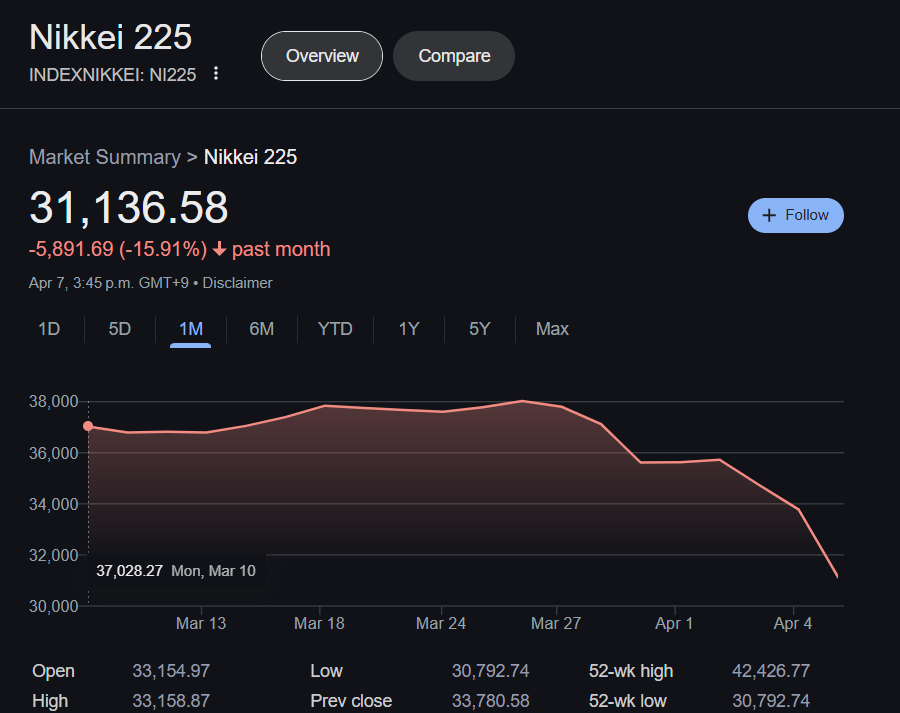Image resolution: width=900 pixels, height=713 pixels.
Task: Open the Disclaimer link
Action: pyautogui.click(x=238, y=283)
